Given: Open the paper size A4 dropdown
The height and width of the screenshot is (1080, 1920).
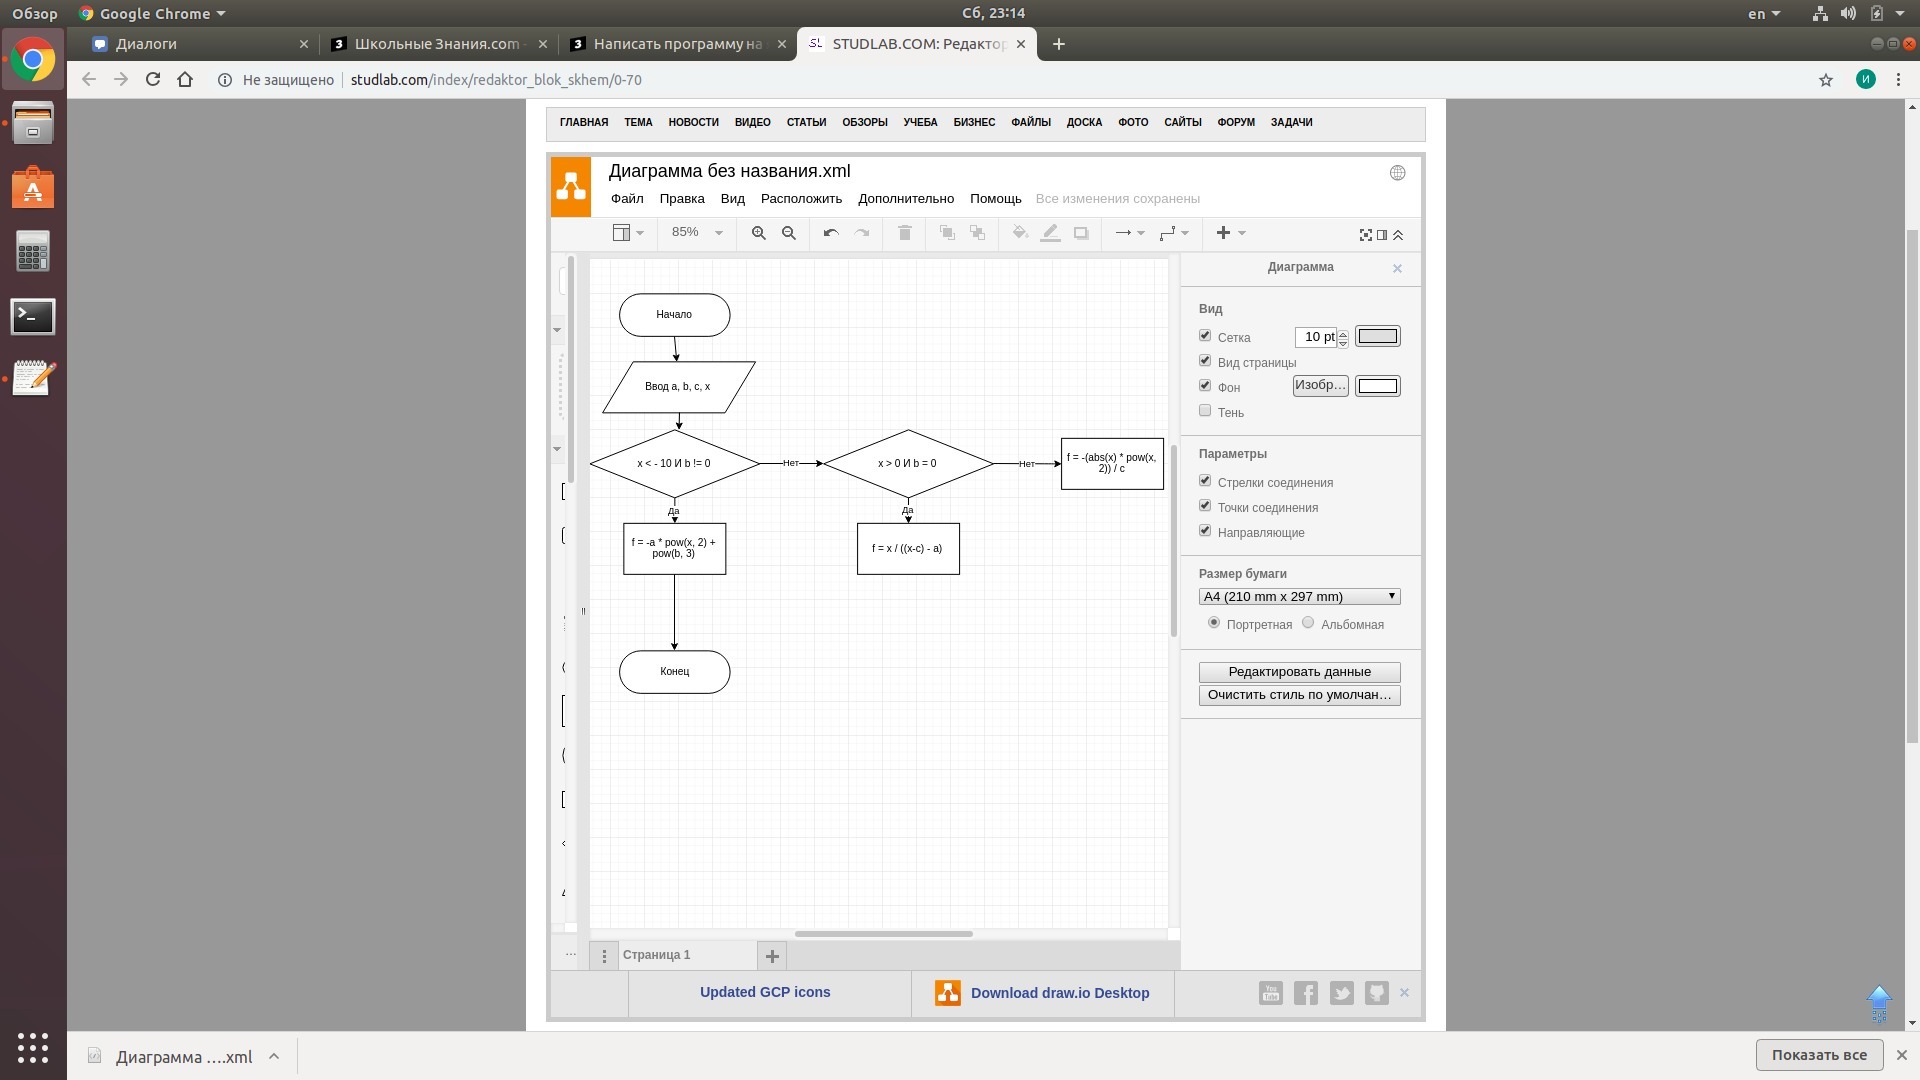Looking at the screenshot, I should click(x=1299, y=597).
